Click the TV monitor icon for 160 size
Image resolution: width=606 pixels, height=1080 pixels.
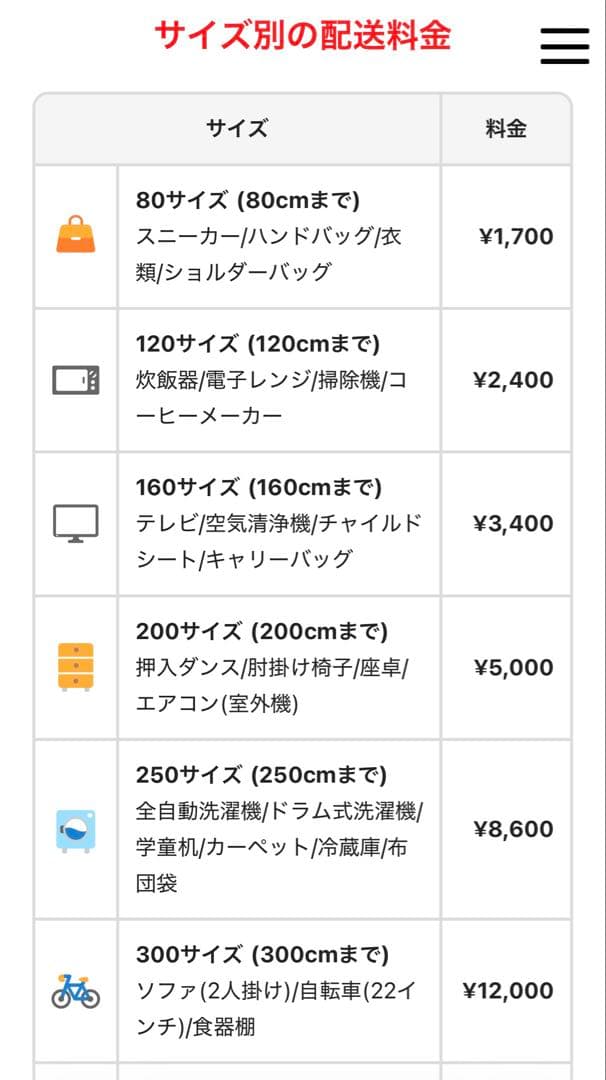[x=75, y=523]
